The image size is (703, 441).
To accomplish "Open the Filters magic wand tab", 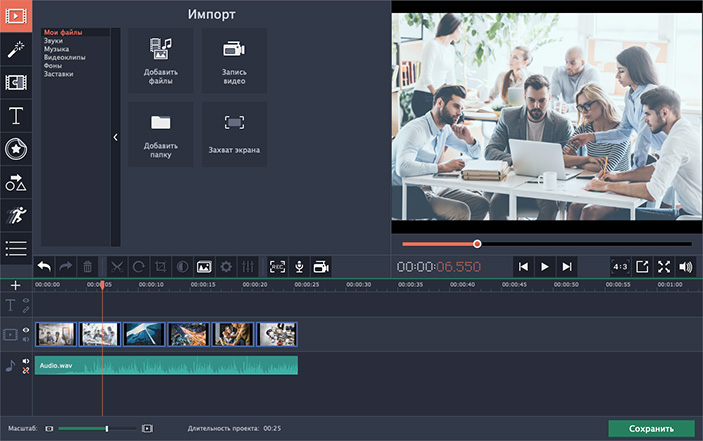I will click(15, 49).
